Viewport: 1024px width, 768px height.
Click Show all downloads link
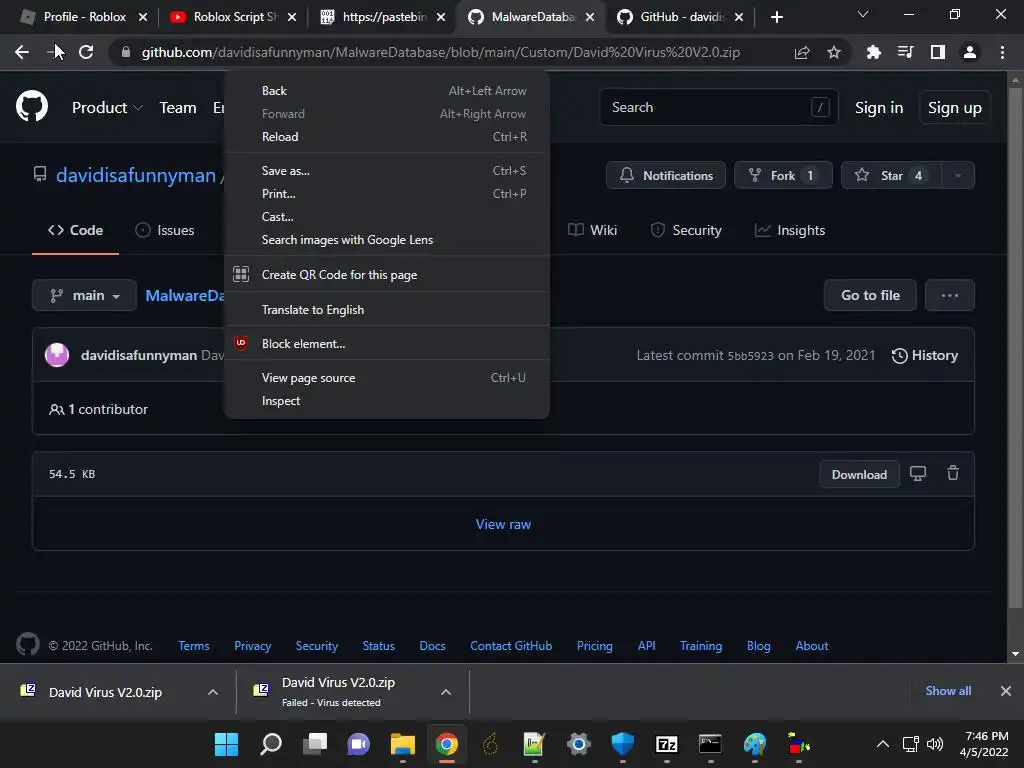948,691
